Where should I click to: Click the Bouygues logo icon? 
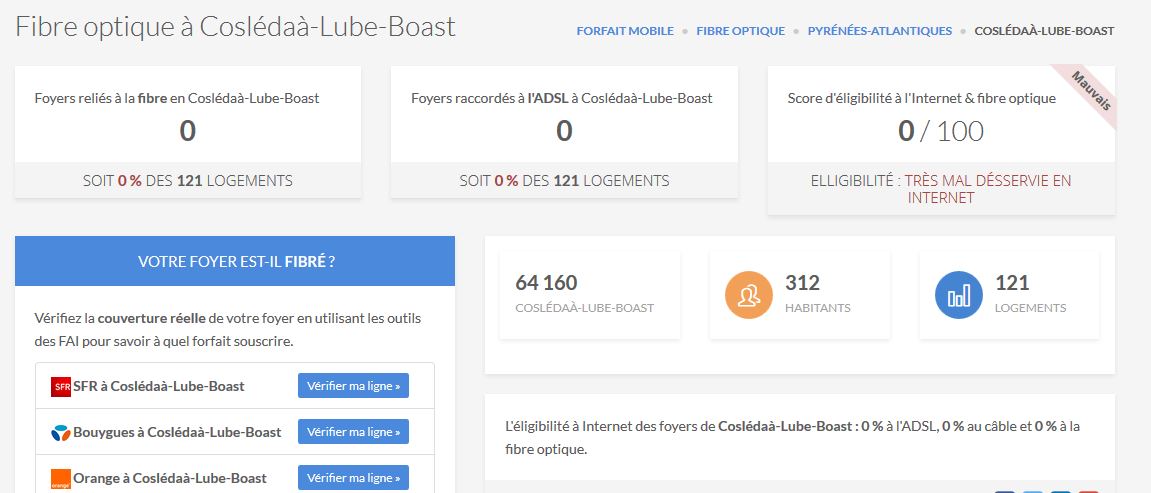coord(61,433)
